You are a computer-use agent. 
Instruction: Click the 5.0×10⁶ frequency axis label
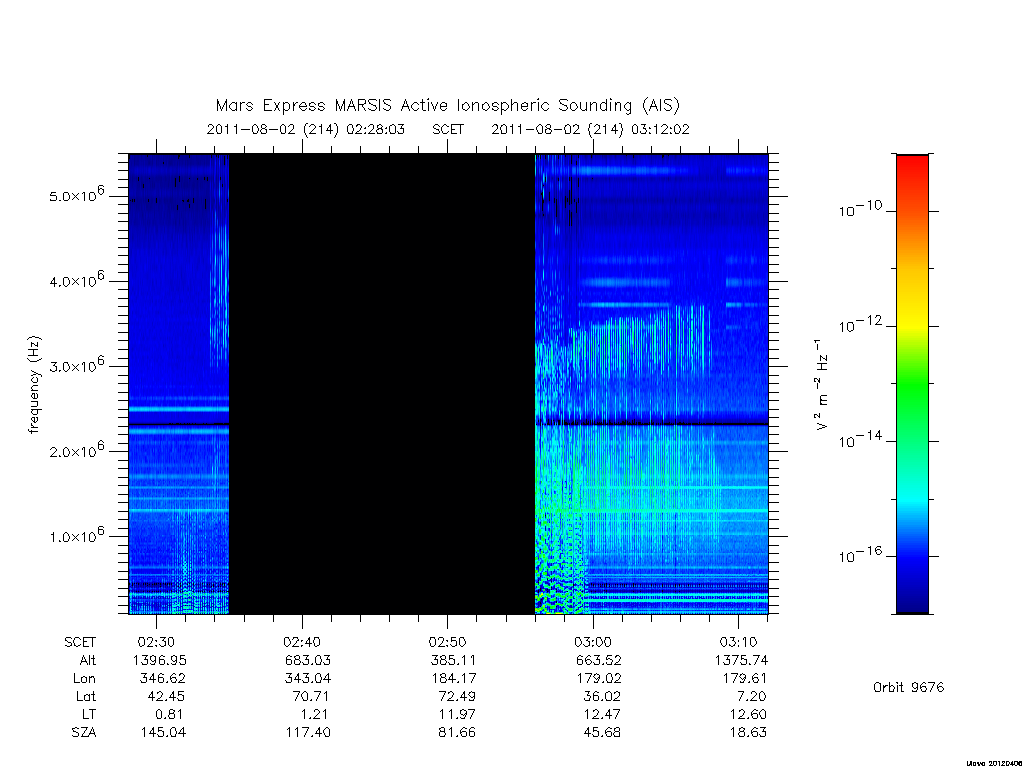[x=76, y=195]
